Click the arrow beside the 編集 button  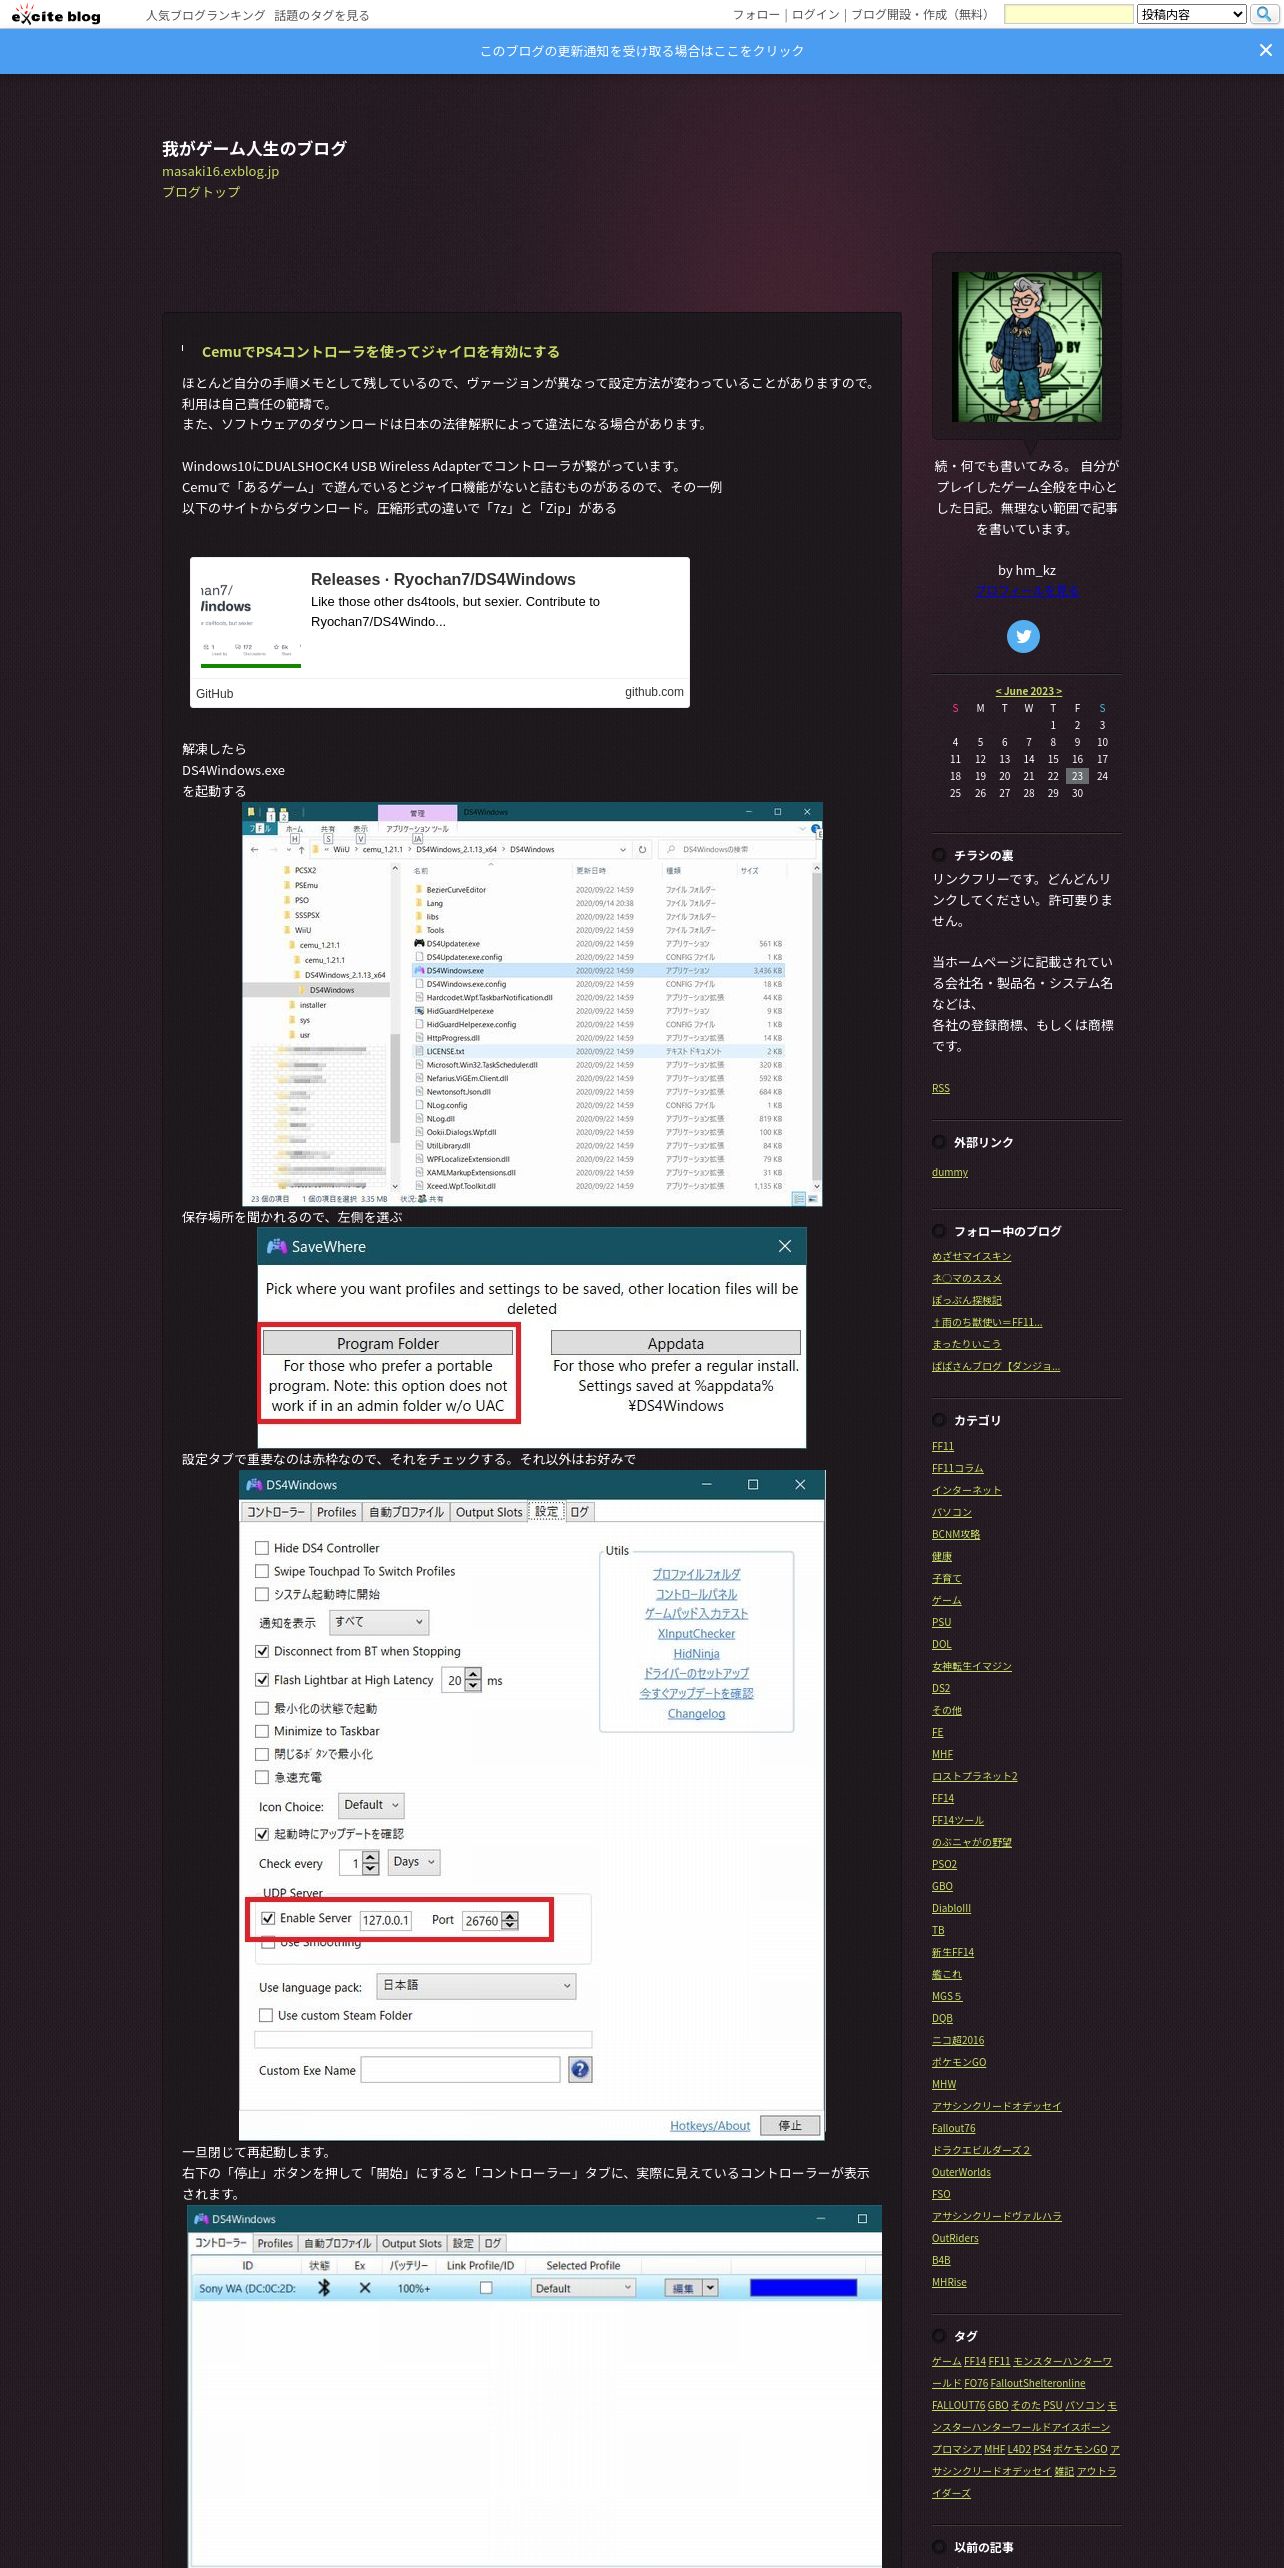point(711,2288)
